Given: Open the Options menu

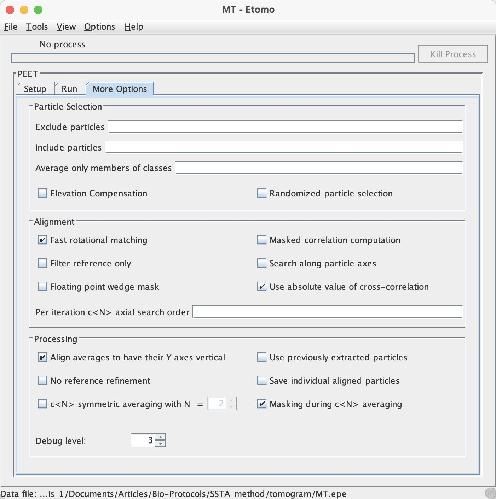Looking at the screenshot, I should (x=99, y=27).
